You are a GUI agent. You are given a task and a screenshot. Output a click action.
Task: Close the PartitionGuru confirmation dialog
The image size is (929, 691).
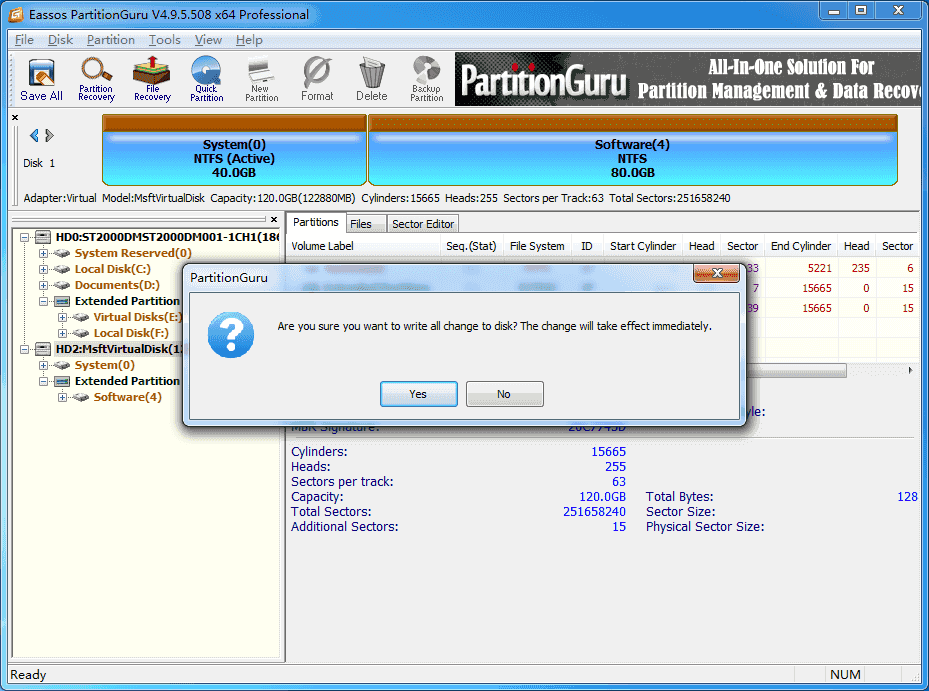point(716,273)
